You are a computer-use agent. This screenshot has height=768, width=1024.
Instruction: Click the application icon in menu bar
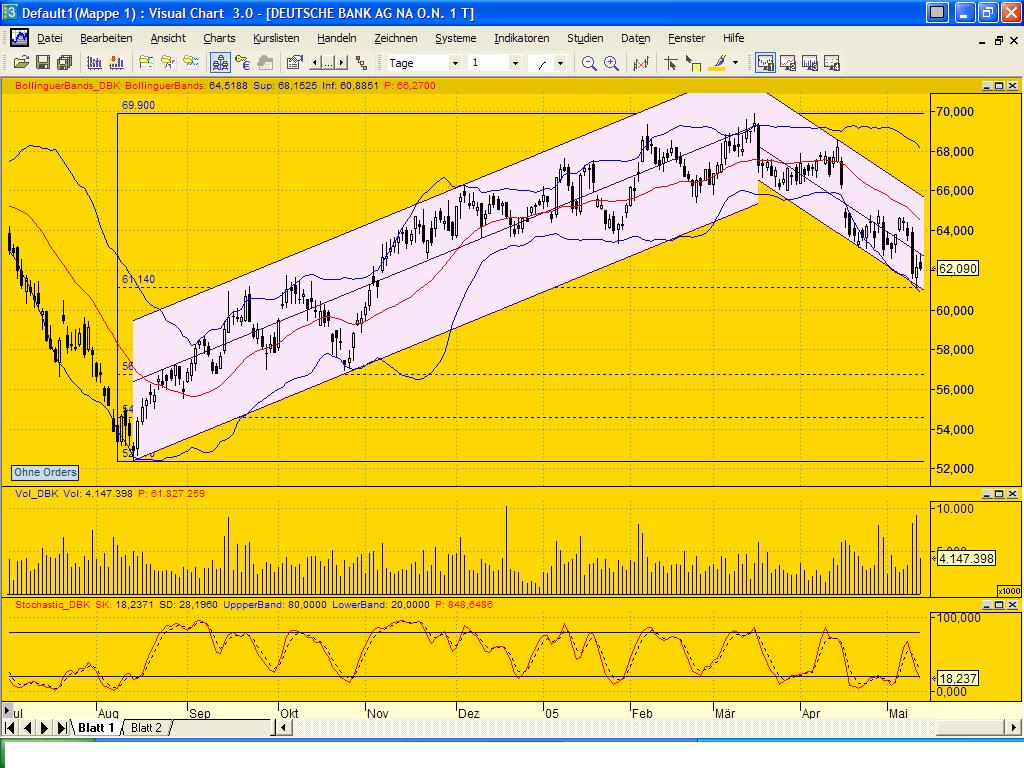pos(20,38)
